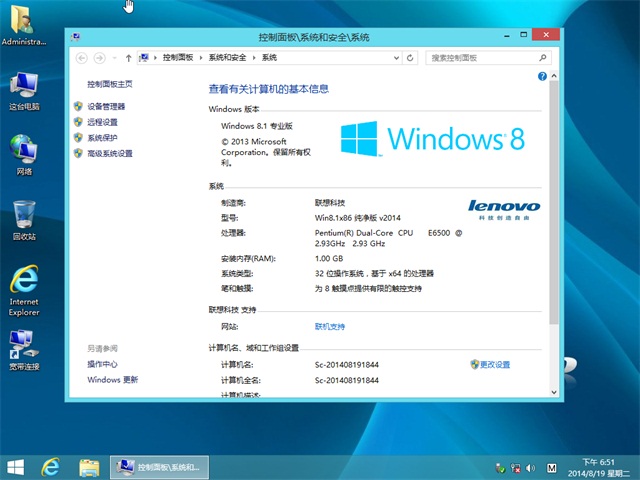The height and width of the screenshot is (480, 640).
Task: Open the 宽带连接 desktop shortcut
Action: point(24,350)
